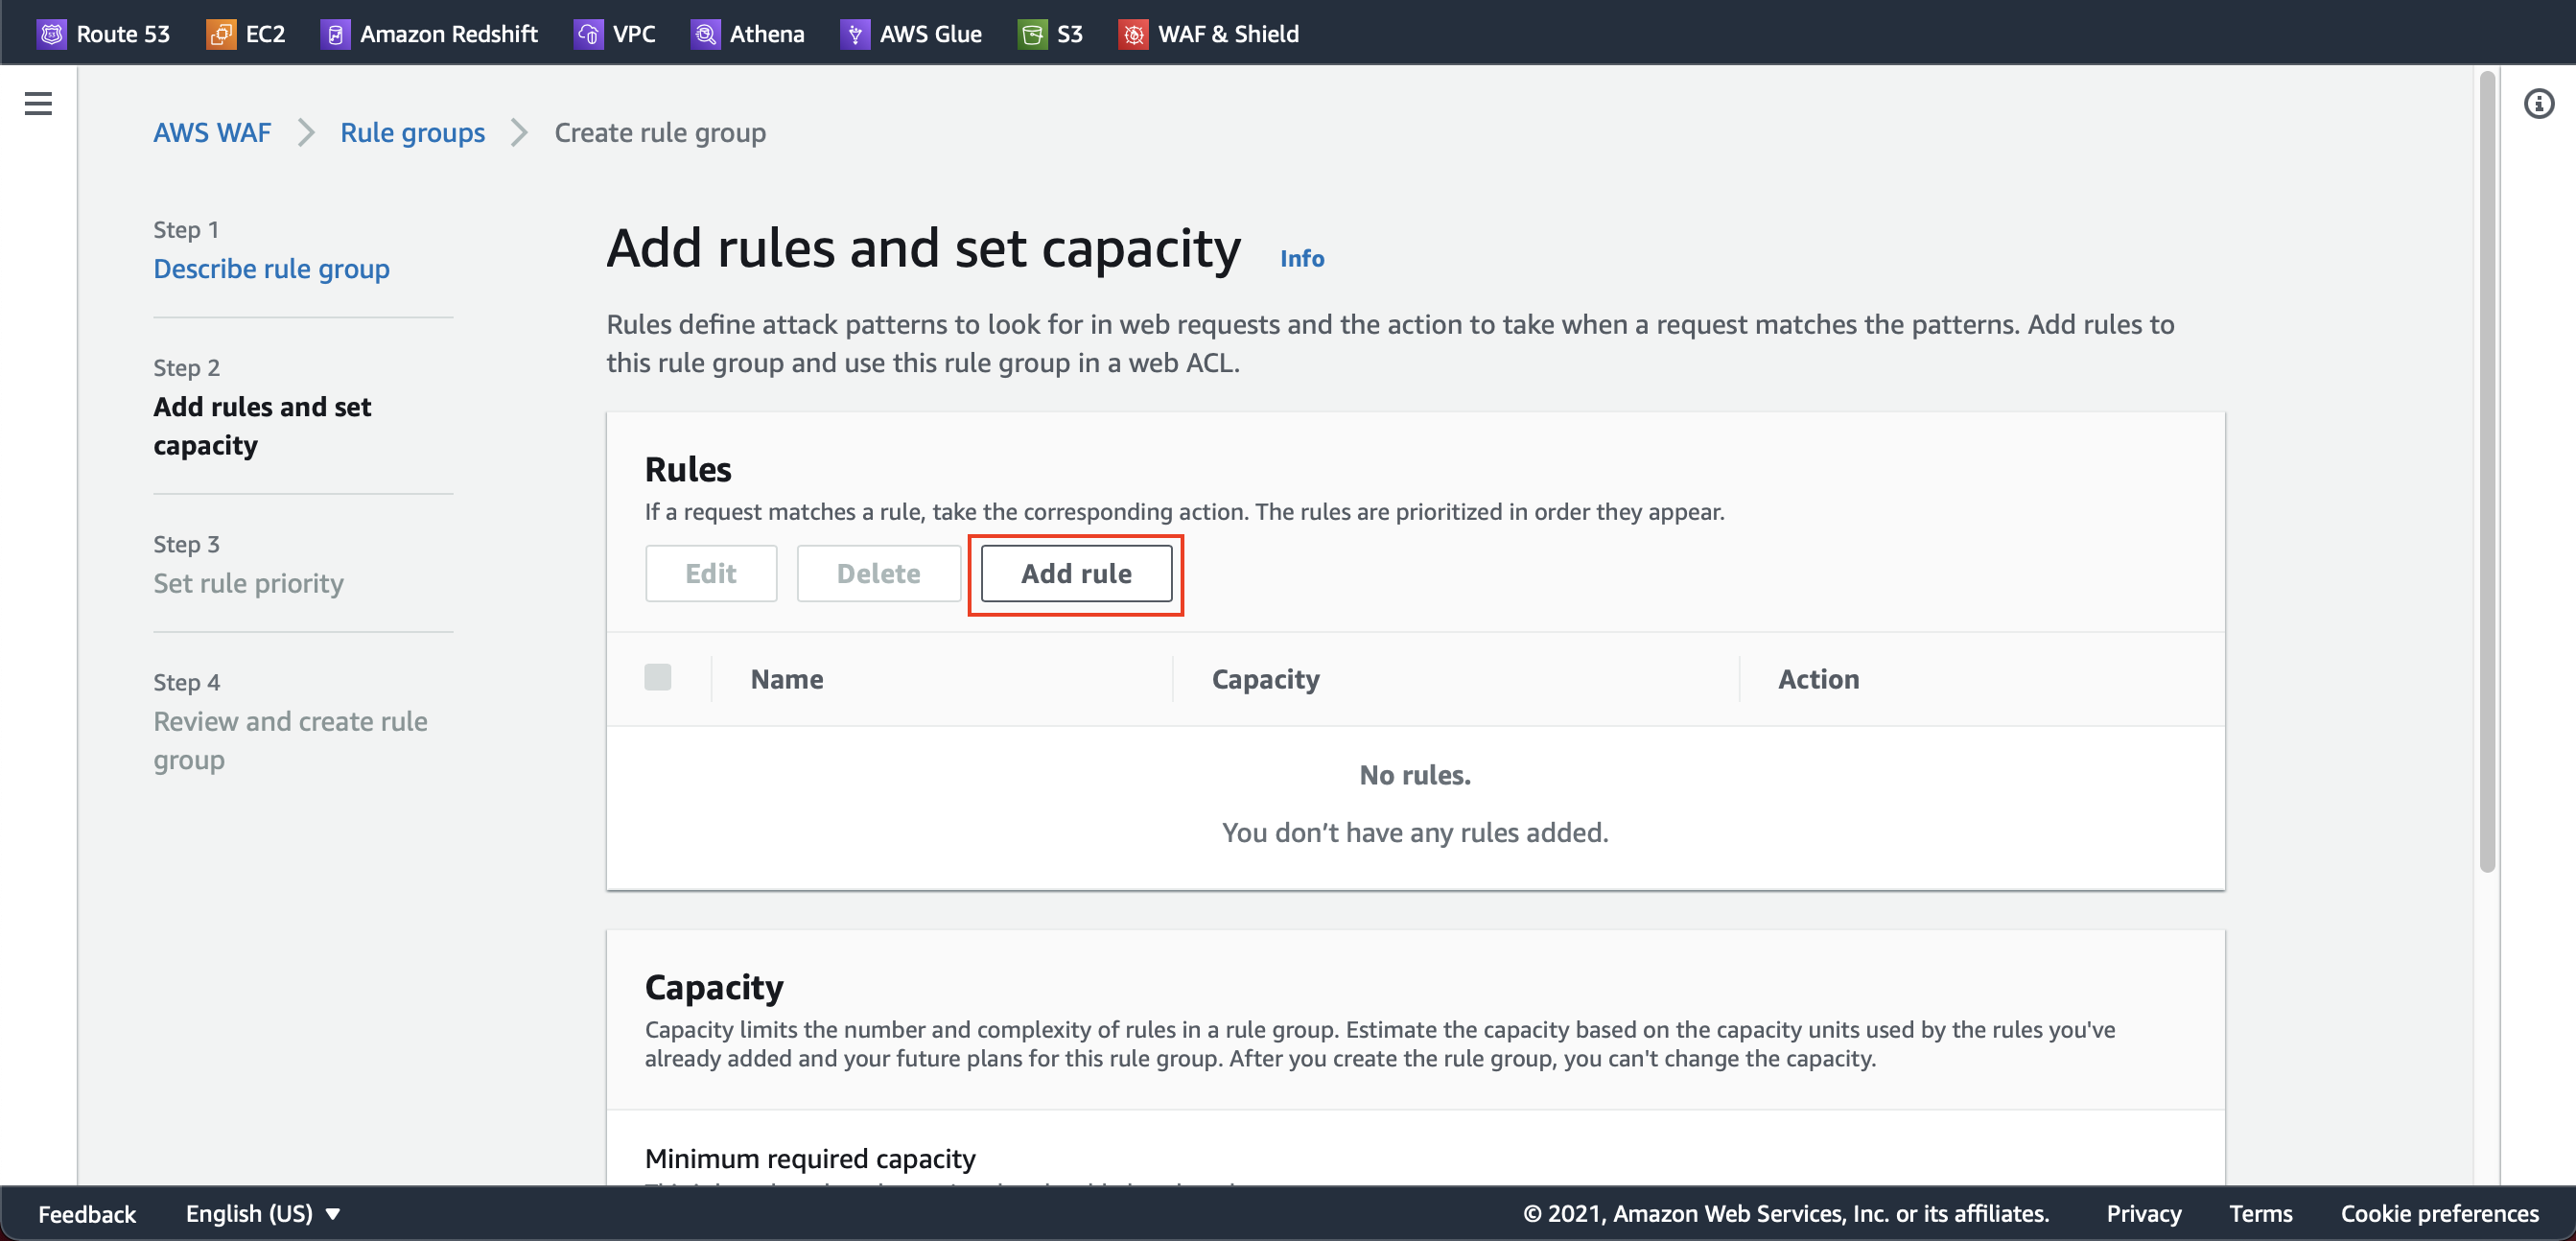This screenshot has width=2576, height=1241.
Task: Go to Describe rule group step
Action: [271, 268]
